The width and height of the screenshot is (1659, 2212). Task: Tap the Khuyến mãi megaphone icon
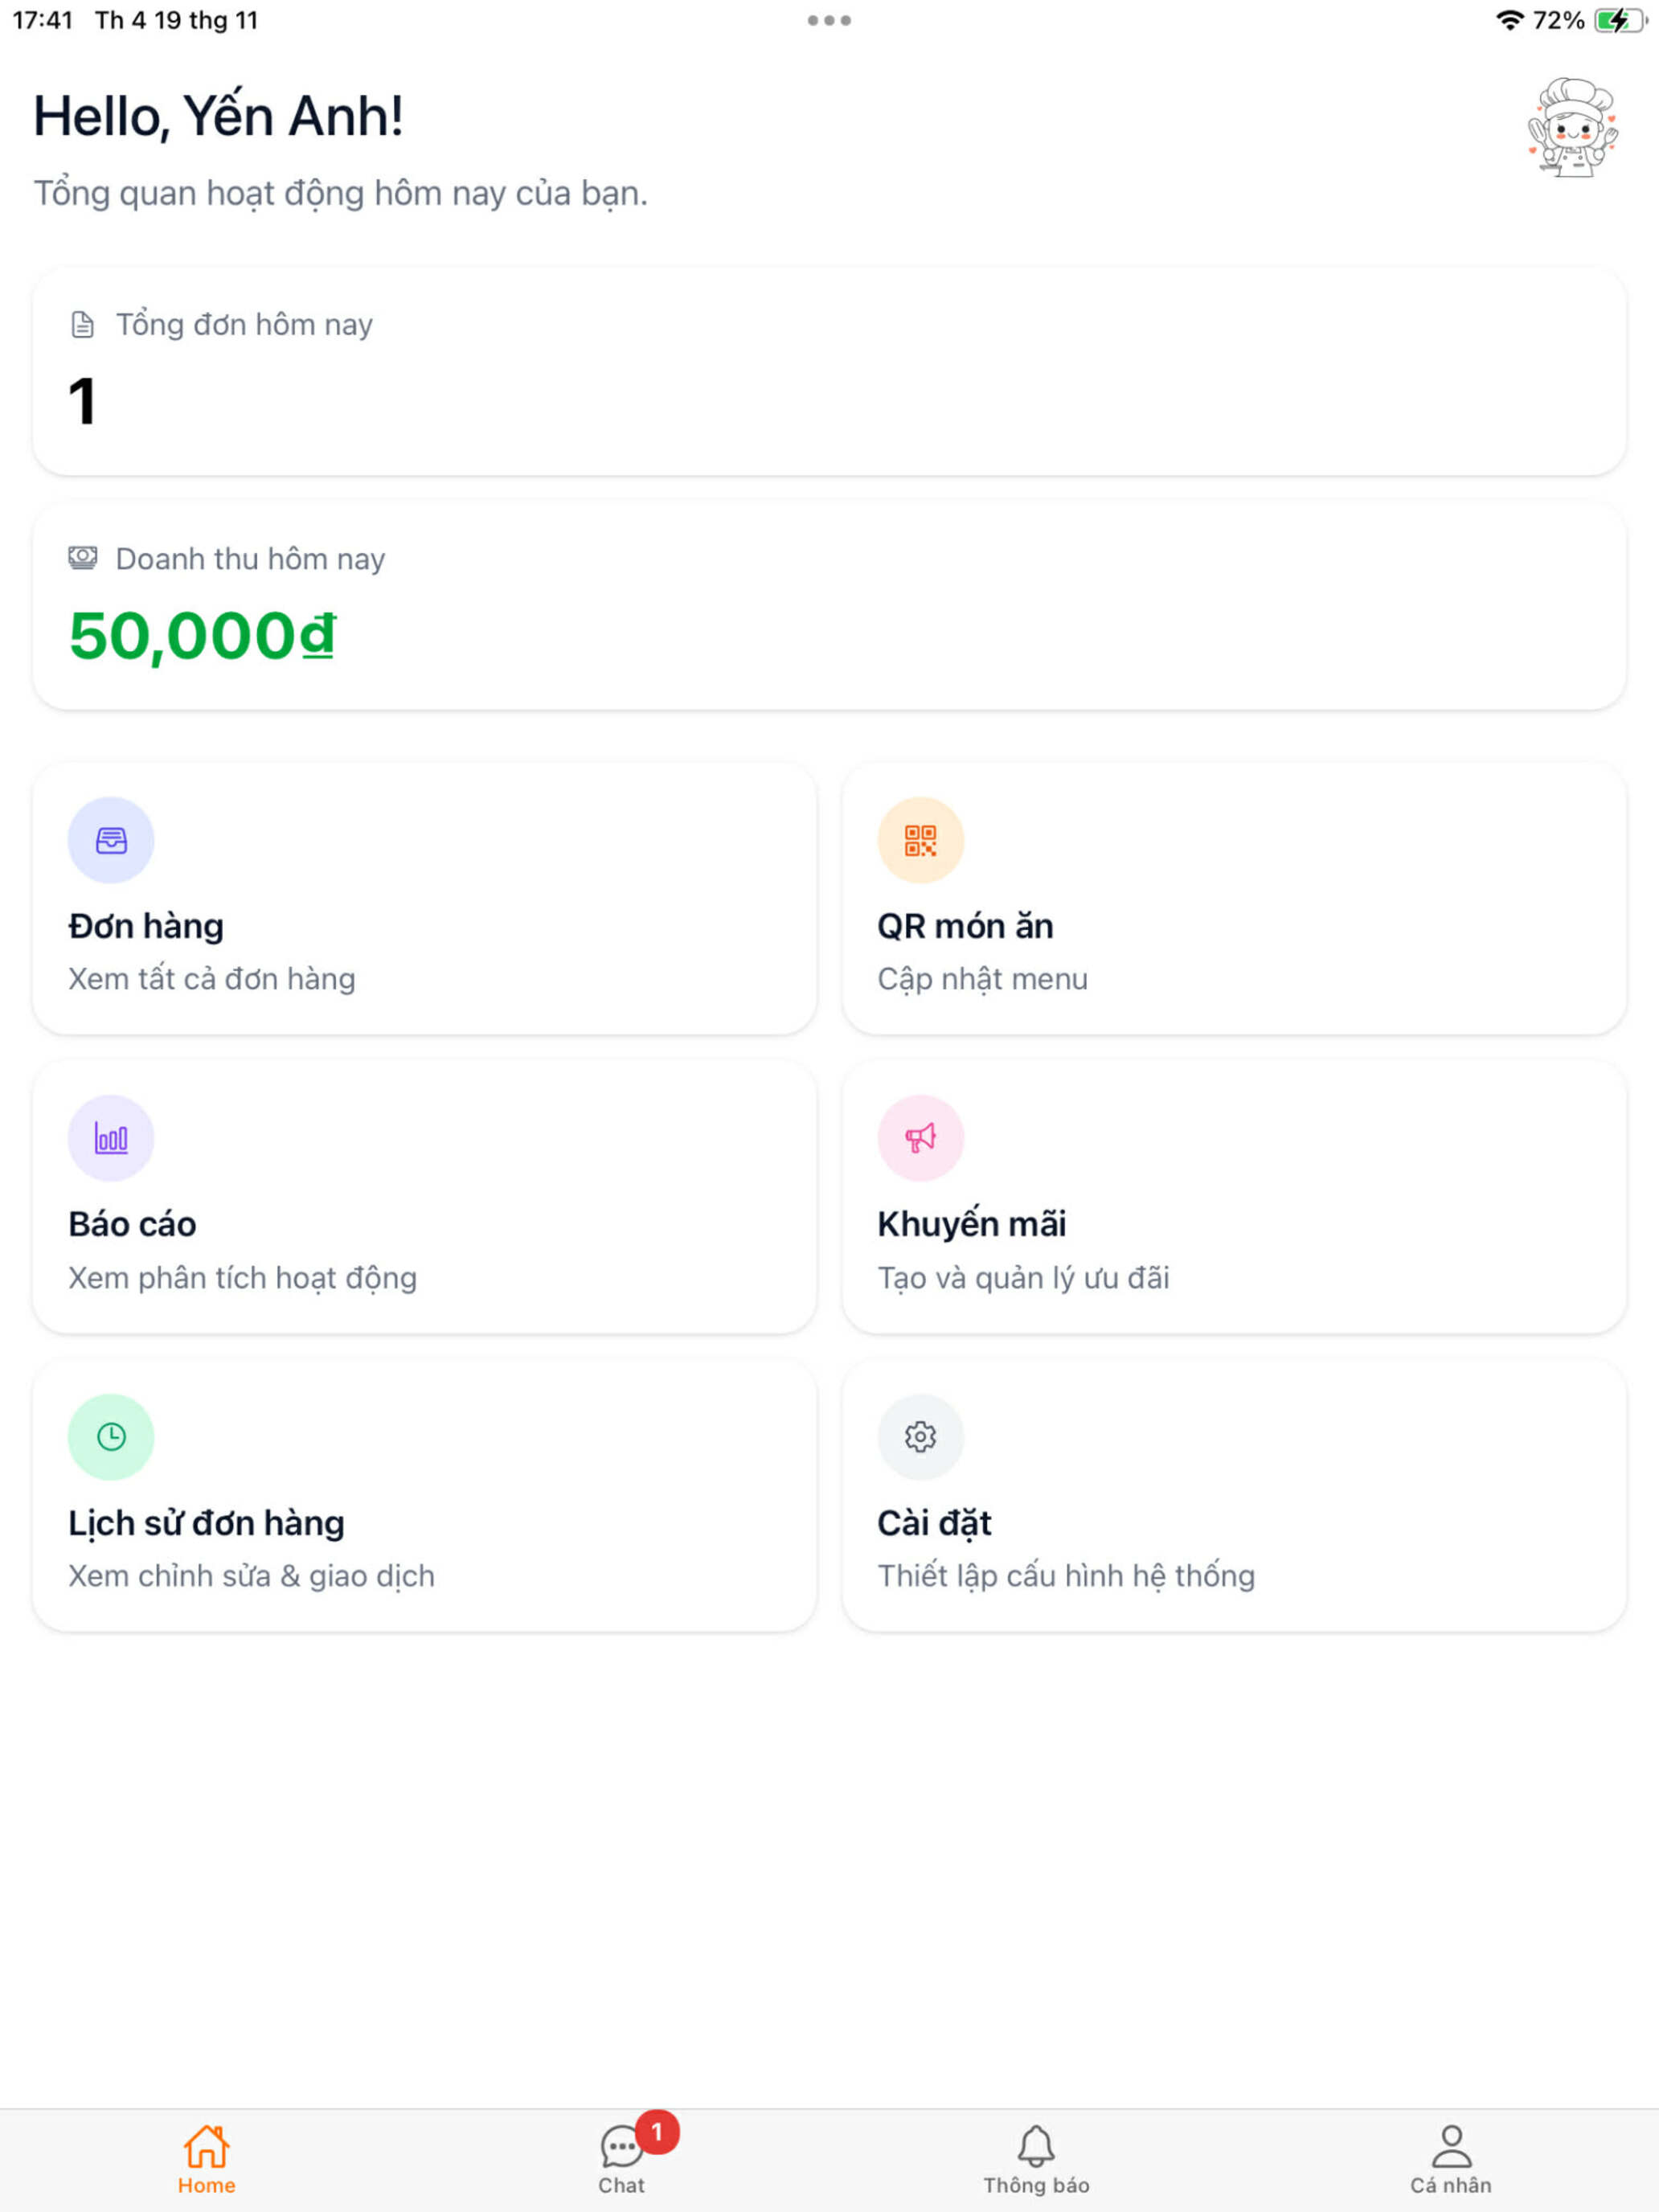click(920, 1138)
